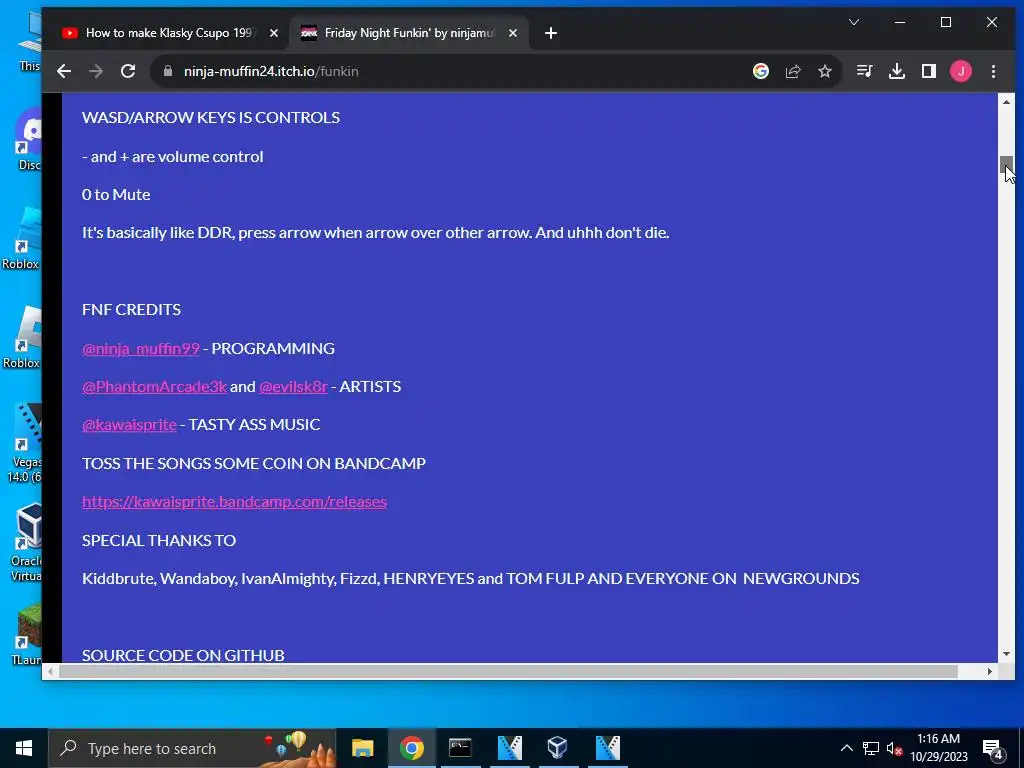Bookmark this page with the star
The image size is (1024, 768).
[825, 71]
